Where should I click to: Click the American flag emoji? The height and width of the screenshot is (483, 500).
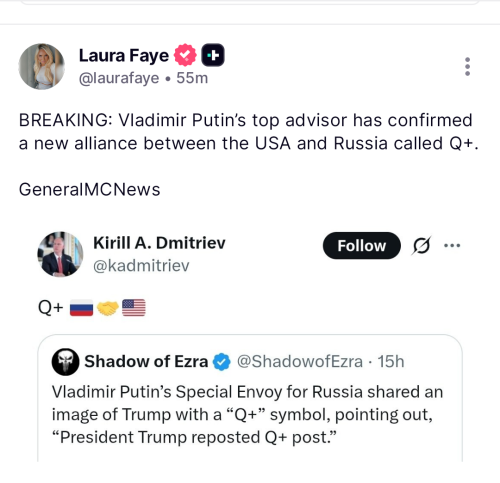pyautogui.click(x=134, y=307)
